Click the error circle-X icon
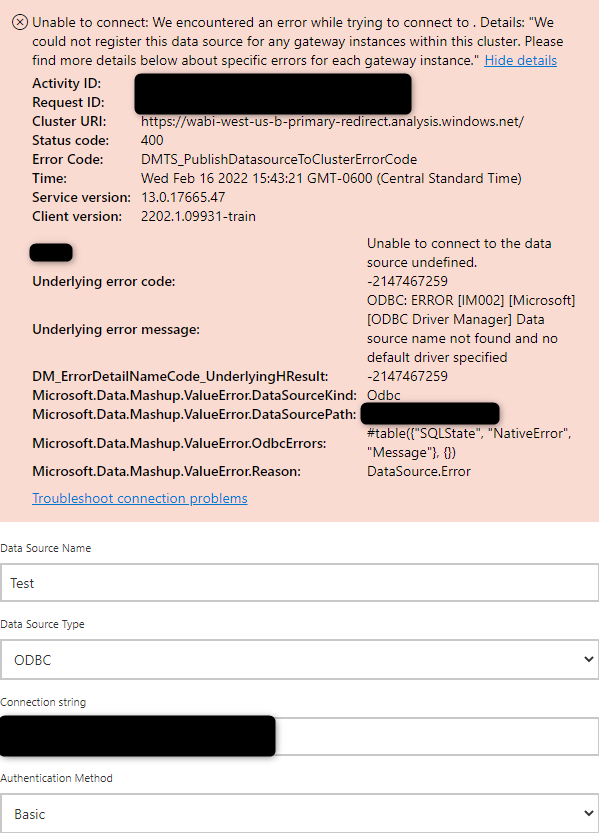The image size is (599, 833). (20, 22)
